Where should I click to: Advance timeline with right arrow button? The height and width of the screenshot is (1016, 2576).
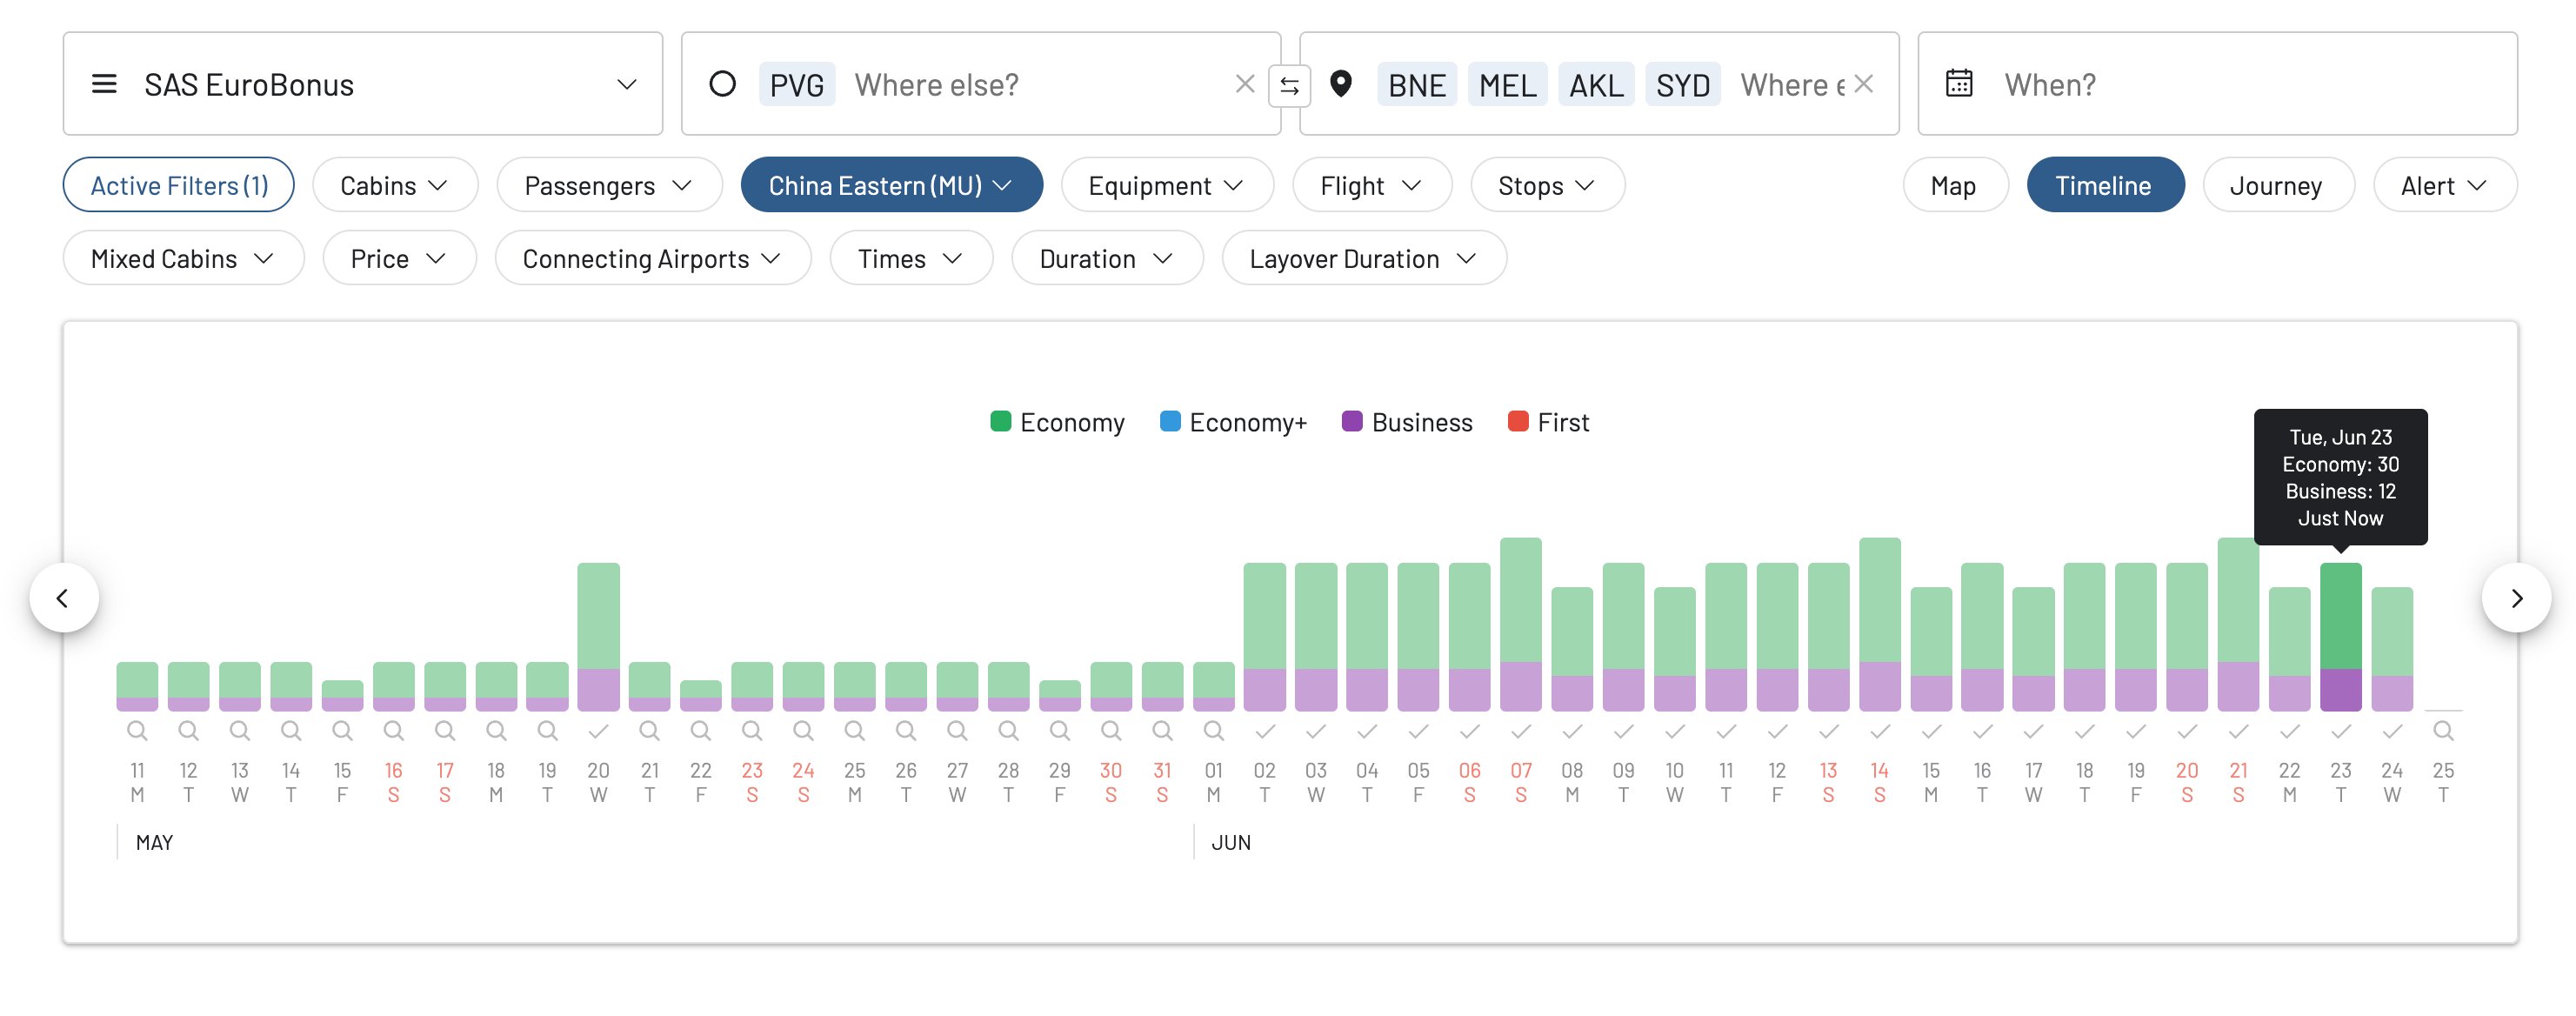coord(2515,598)
